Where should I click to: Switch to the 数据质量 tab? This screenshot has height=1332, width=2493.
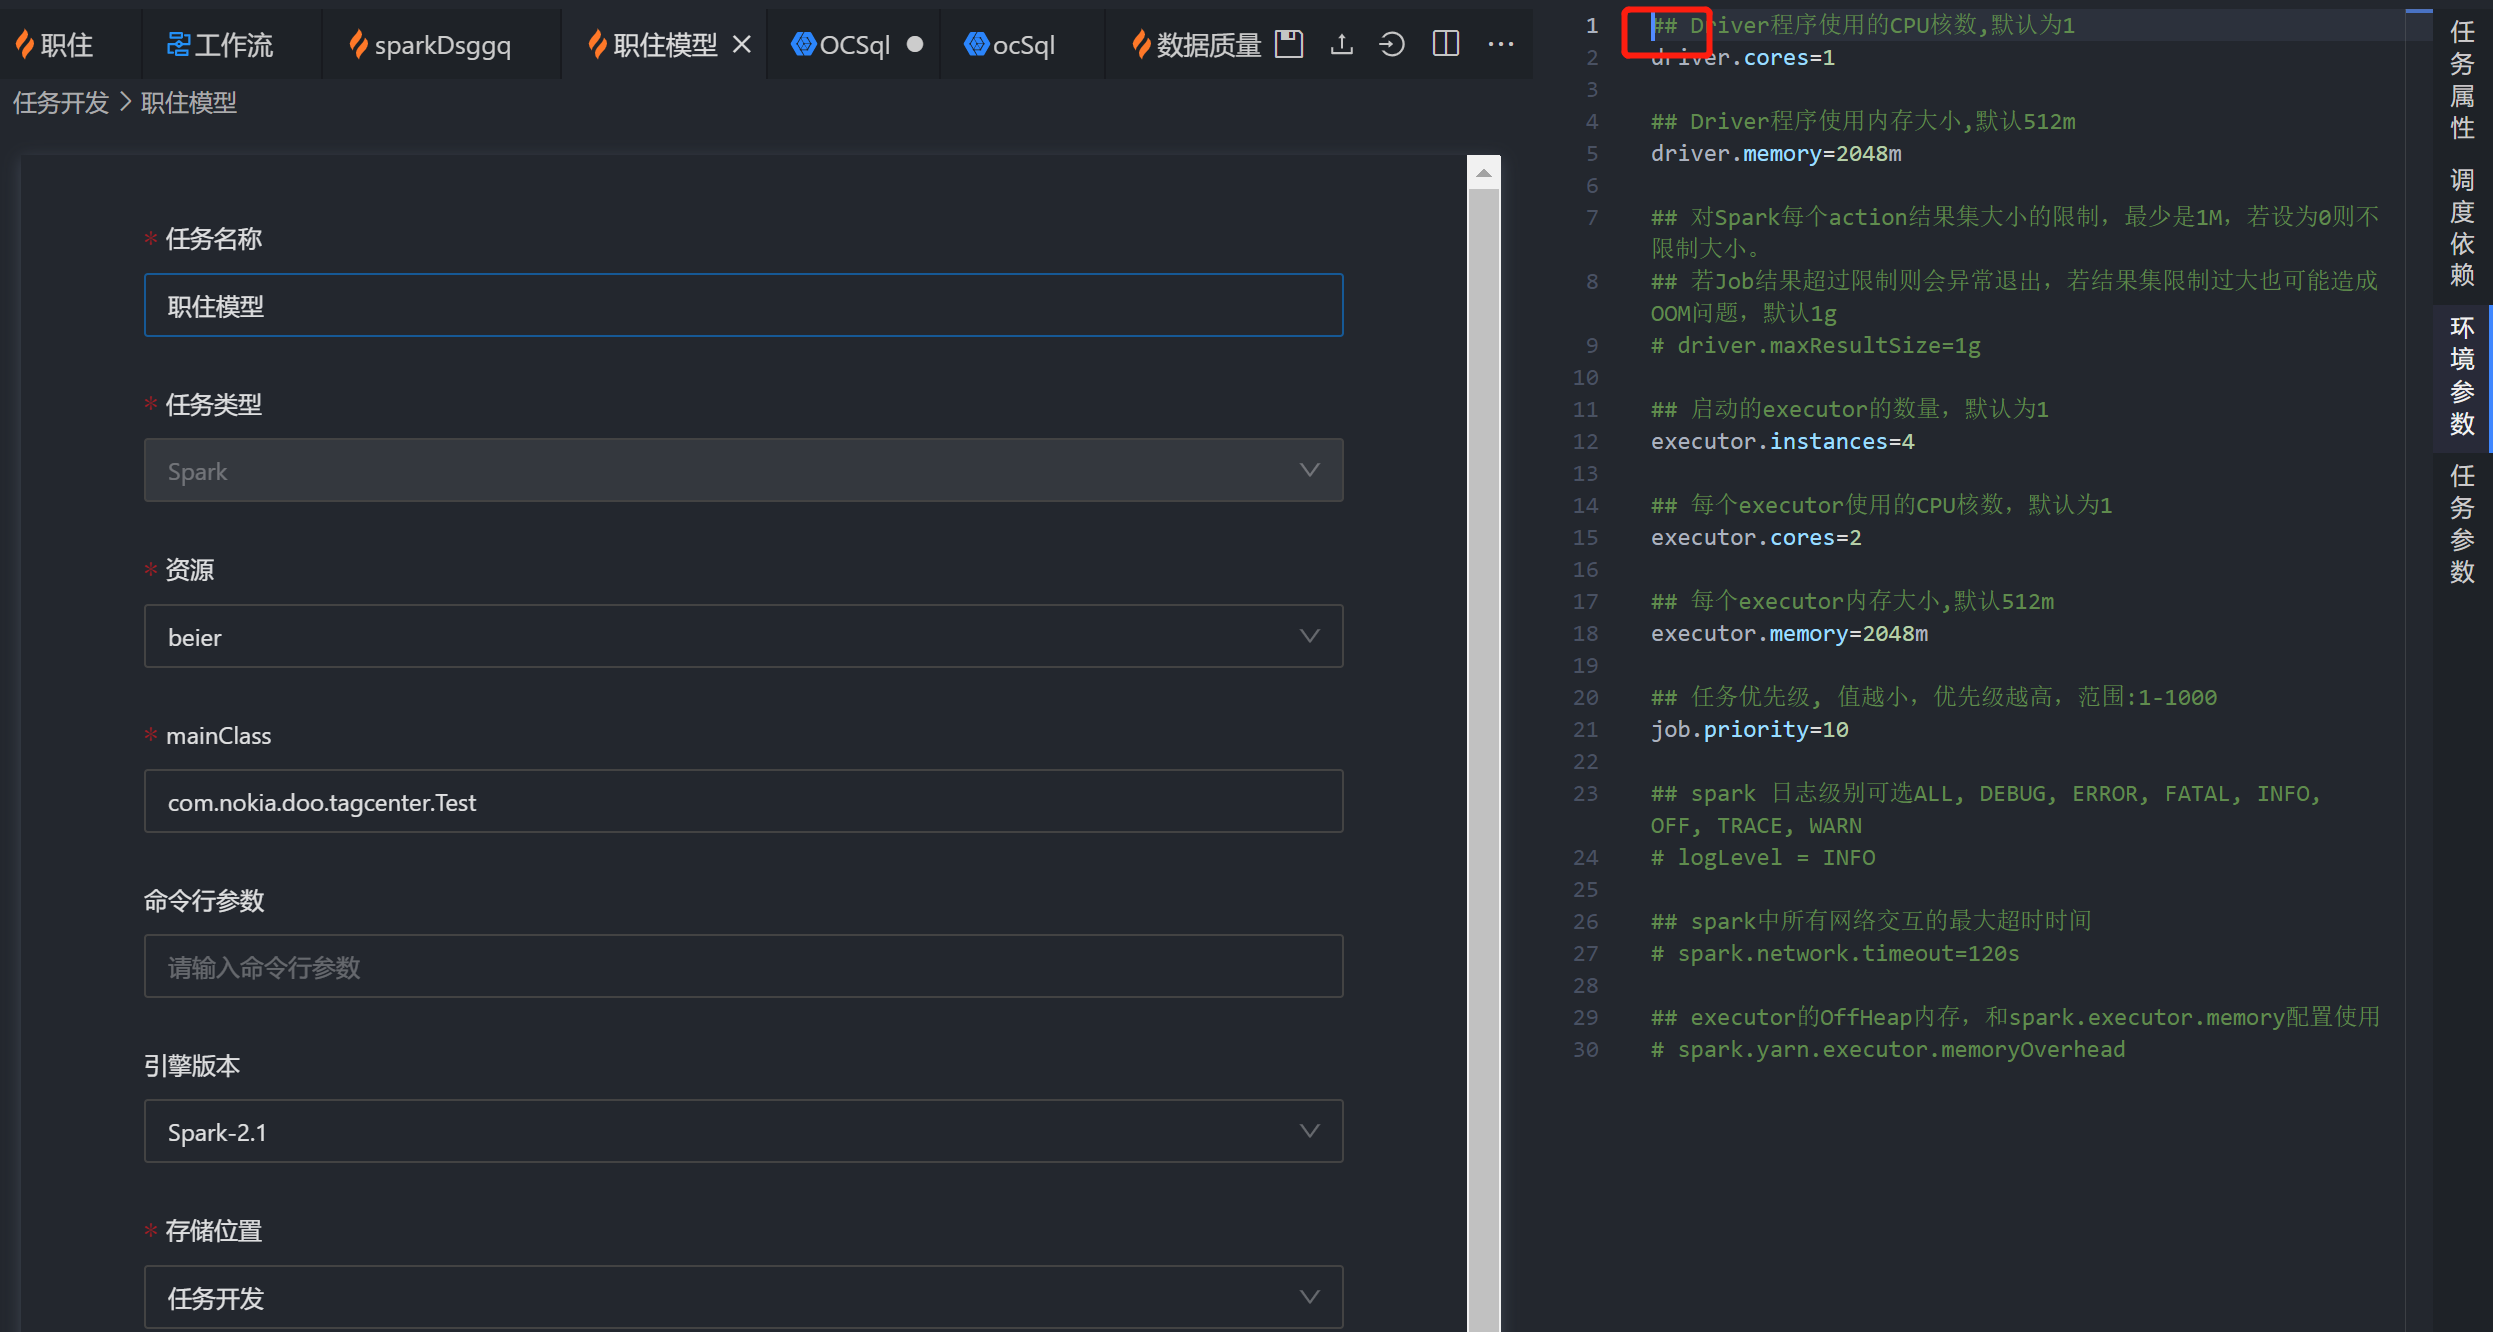(x=1195, y=44)
